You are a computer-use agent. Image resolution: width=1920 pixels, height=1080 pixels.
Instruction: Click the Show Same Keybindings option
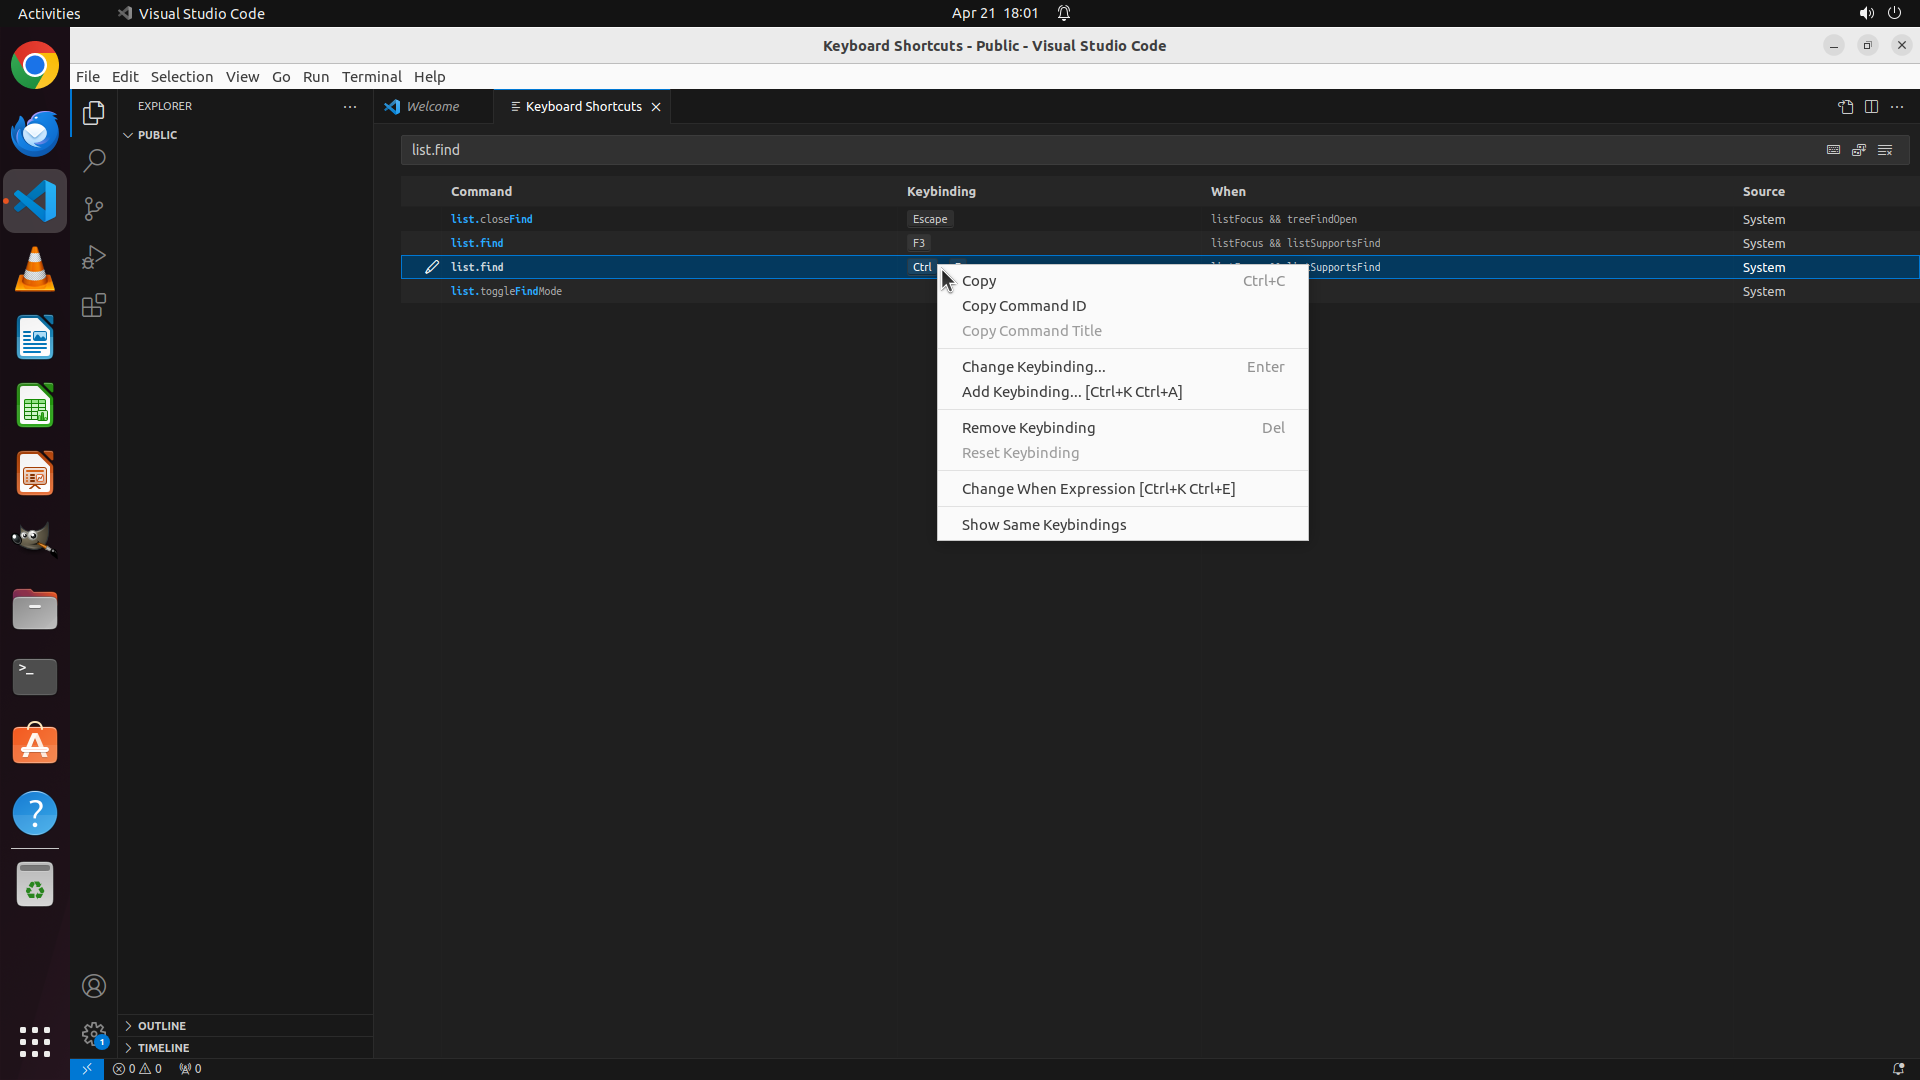point(1043,525)
